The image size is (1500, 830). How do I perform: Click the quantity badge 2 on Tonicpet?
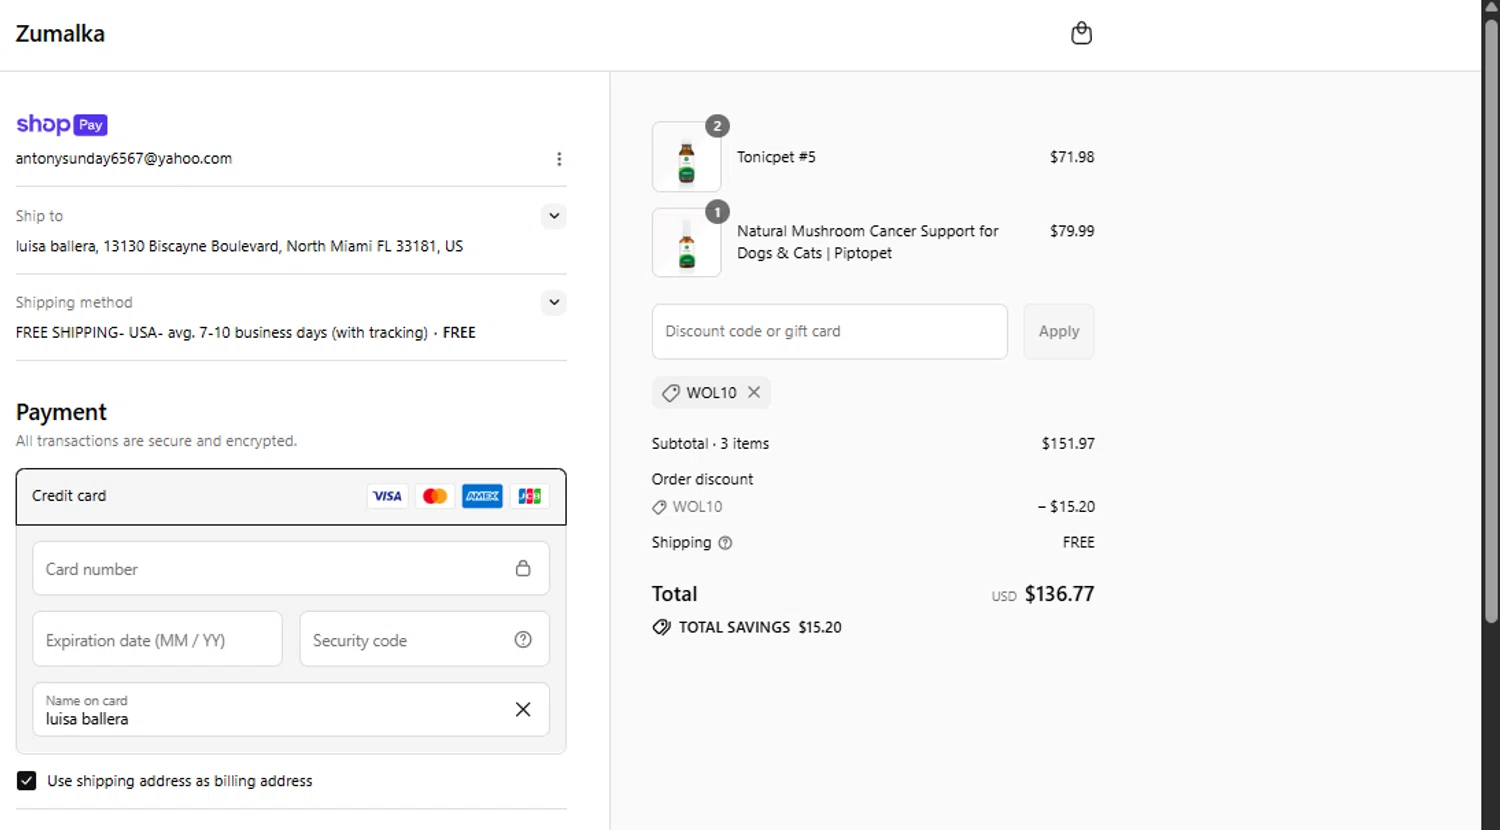[717, 126]
